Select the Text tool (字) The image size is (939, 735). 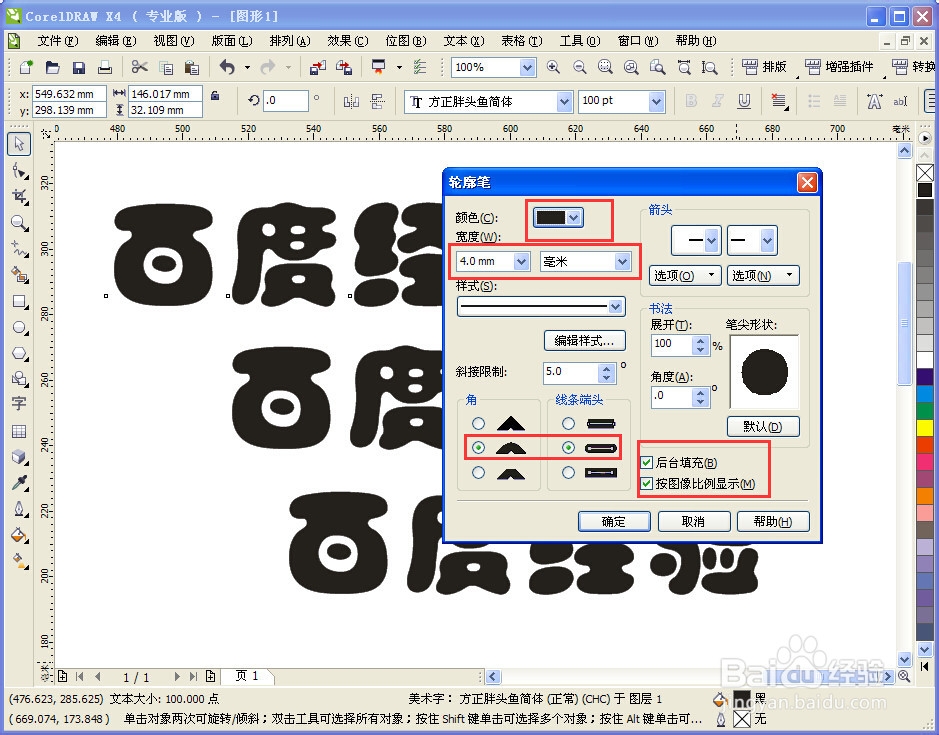coord(19,404)
